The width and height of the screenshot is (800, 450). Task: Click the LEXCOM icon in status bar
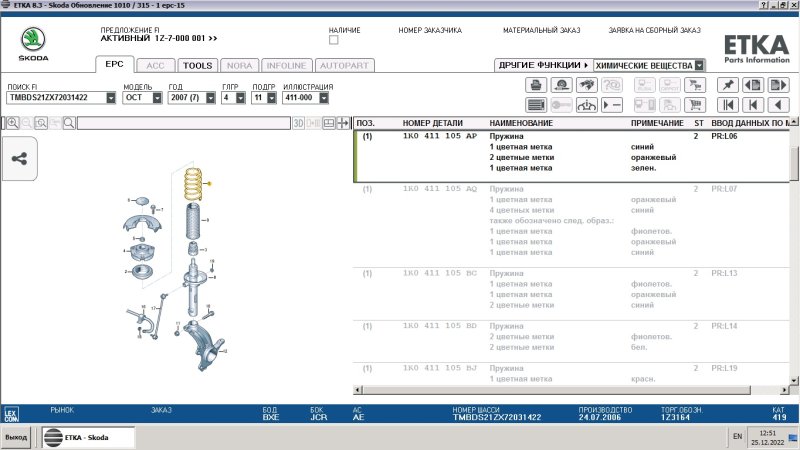[11, 414]
